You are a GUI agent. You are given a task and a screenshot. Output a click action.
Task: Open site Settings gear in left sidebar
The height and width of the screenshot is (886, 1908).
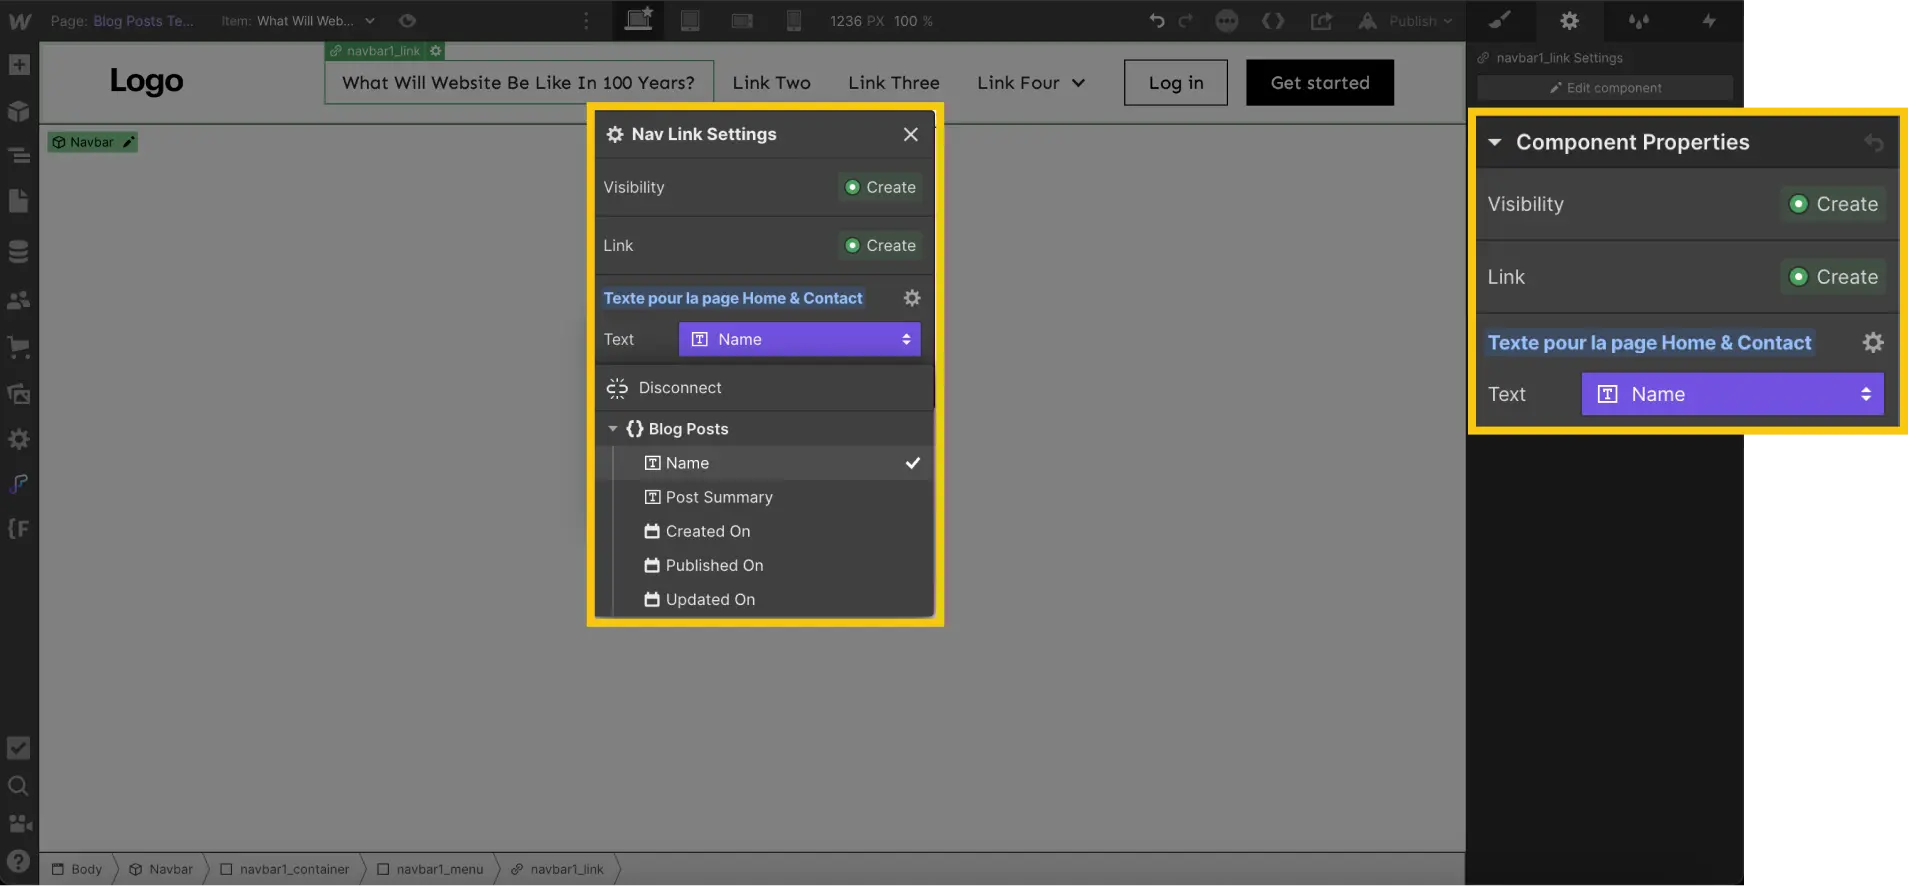pyautogui.click(x=19, y=439)
